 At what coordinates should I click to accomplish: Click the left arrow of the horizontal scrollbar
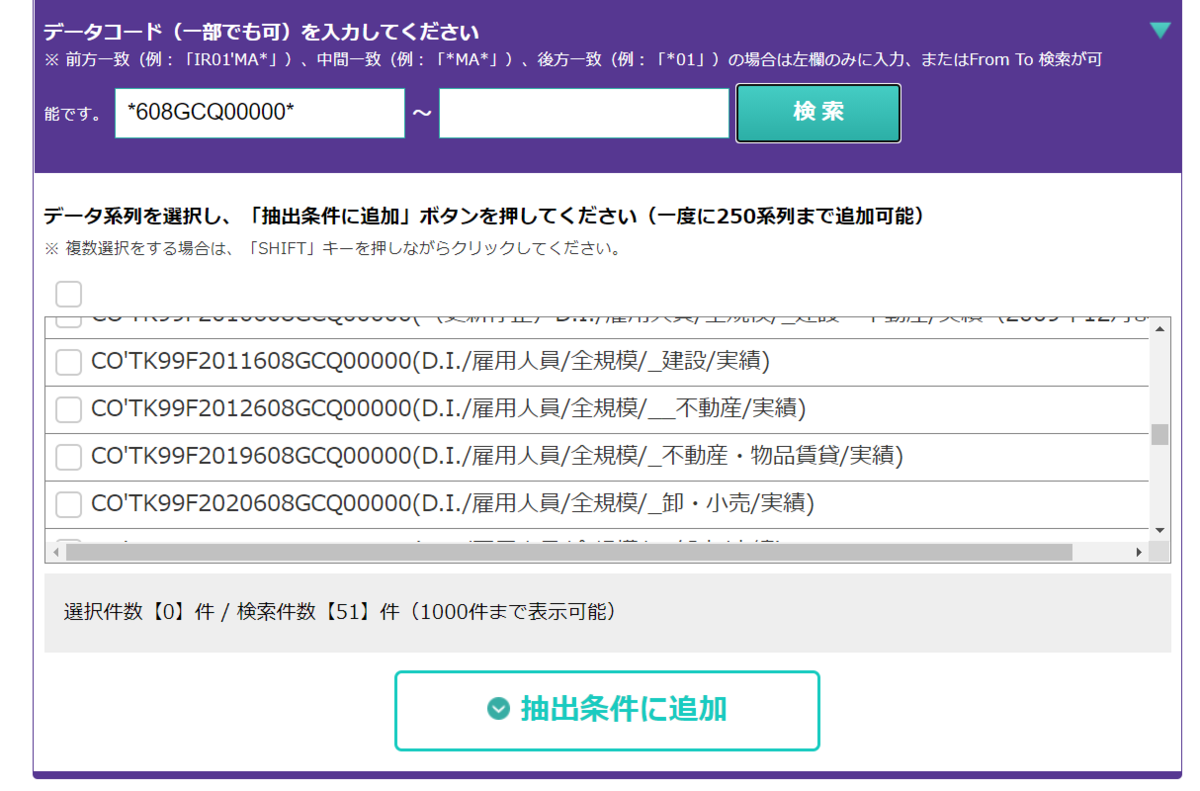(54, 551)
